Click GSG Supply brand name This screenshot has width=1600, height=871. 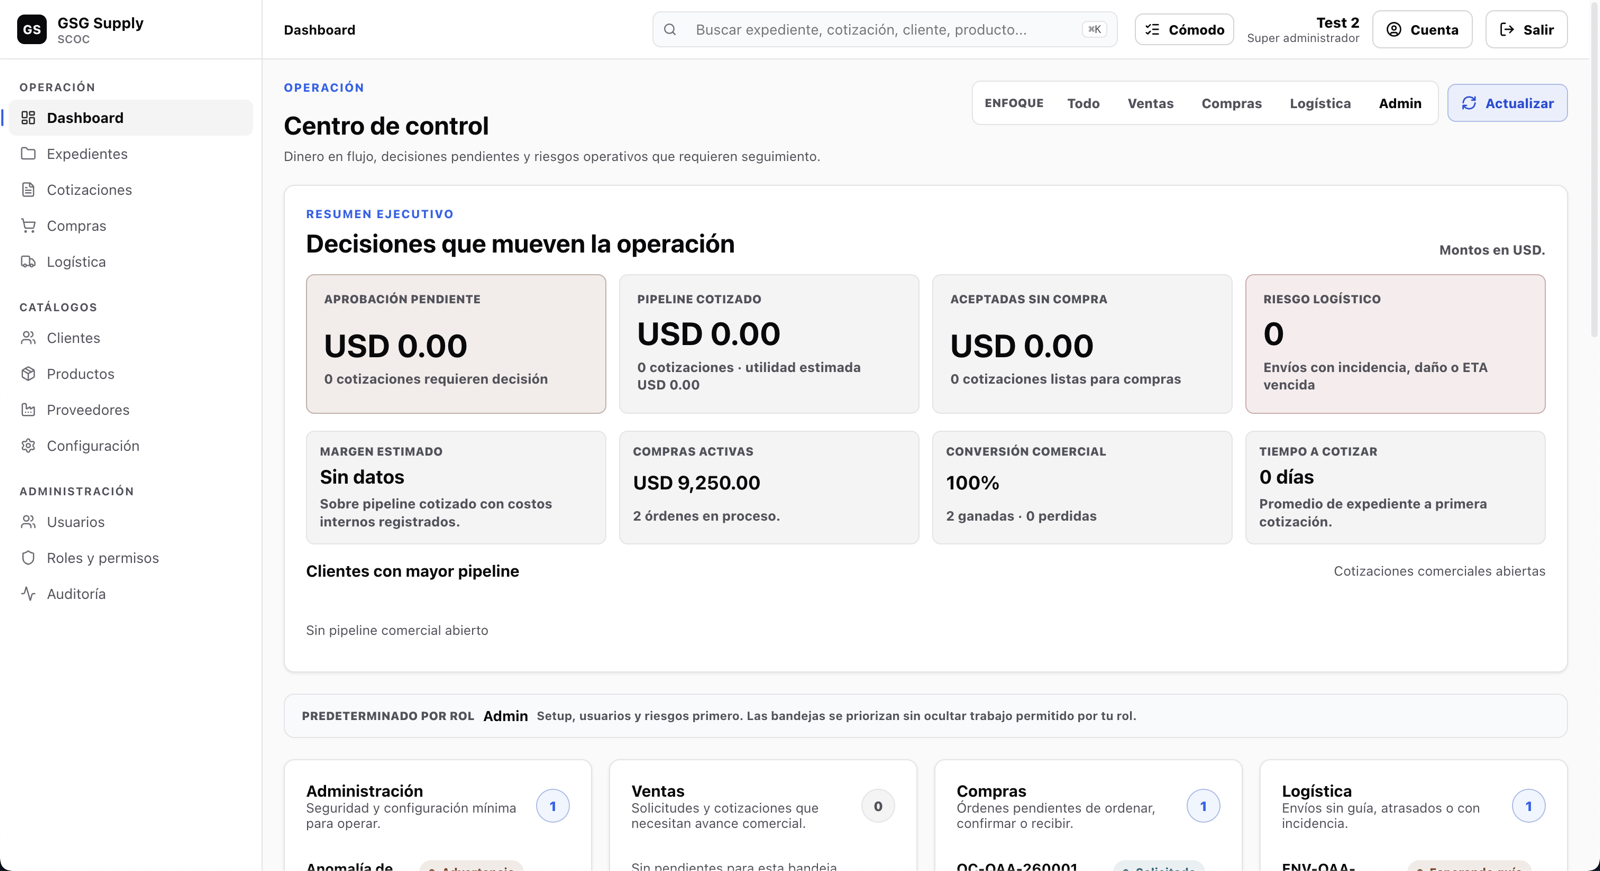[x=100, y=22]
